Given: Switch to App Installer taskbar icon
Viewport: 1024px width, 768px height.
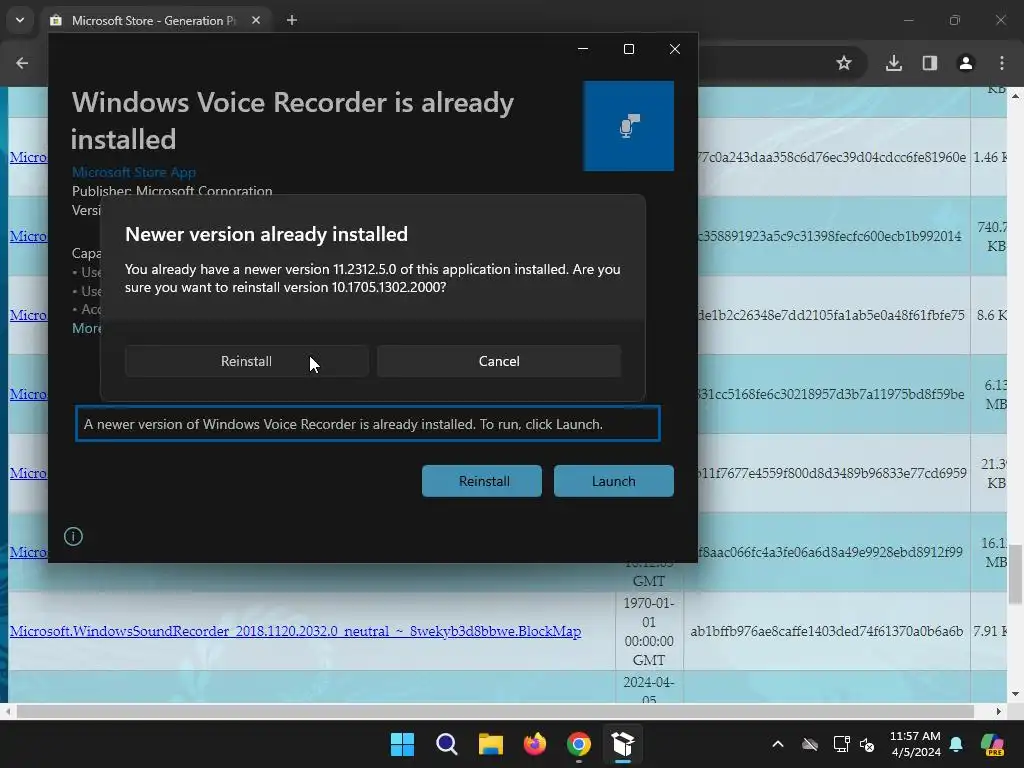Looking at the screenshot, I should (623, 744).
